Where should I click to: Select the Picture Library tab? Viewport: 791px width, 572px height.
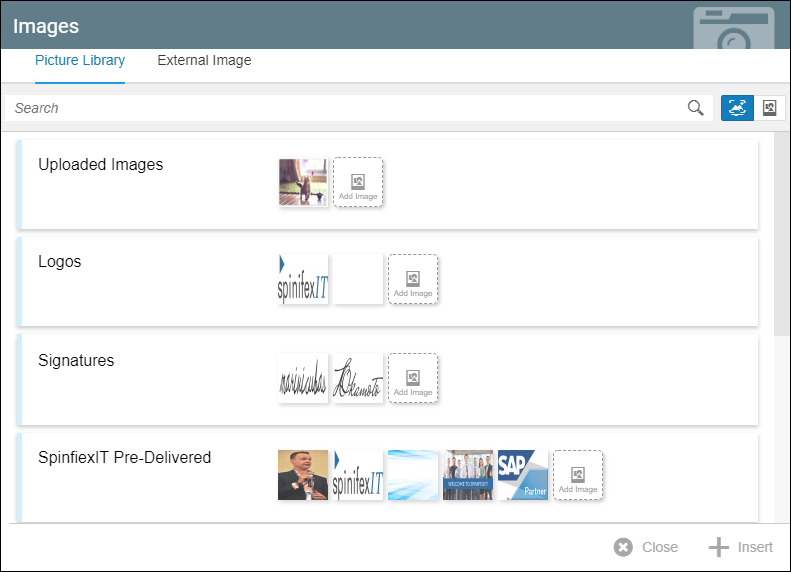80,61
